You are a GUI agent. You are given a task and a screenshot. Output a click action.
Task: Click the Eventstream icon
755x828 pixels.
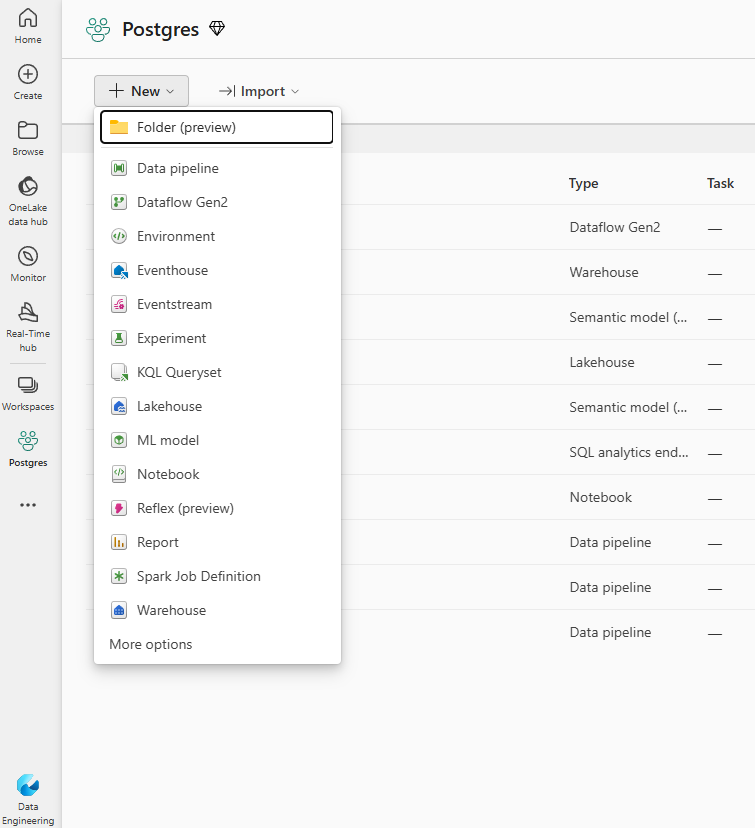[x=119, y=304]
